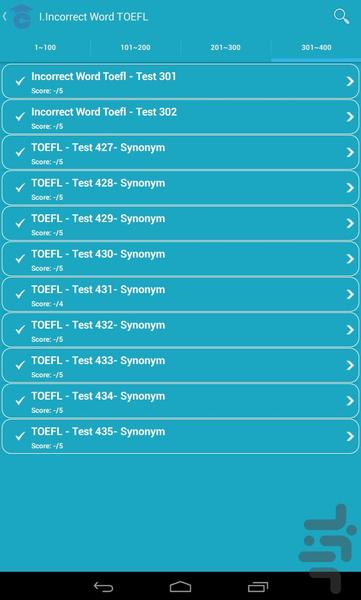The height and width of the screenshot is (600, 361).
Task: Tap the back arrow in header
Action: (x=5, y=17)
